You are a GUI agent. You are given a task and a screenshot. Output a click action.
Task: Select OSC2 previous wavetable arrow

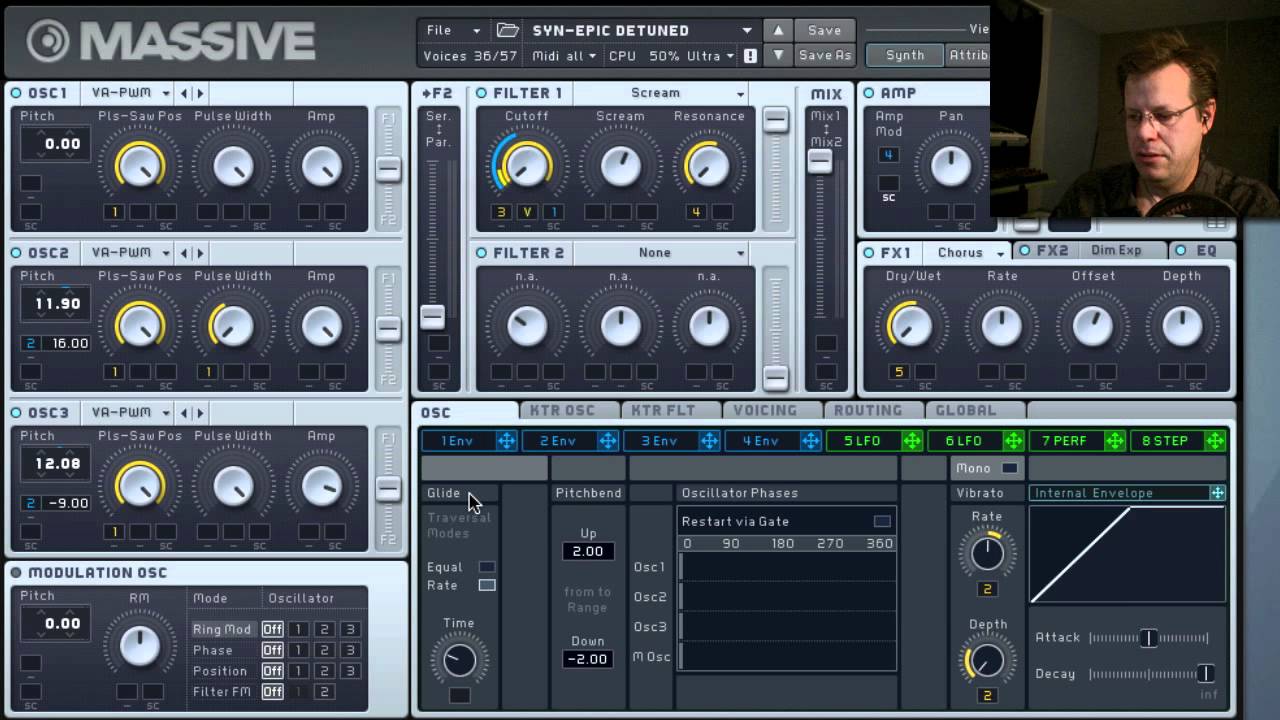pyautogui.click(x=184, y=253)
